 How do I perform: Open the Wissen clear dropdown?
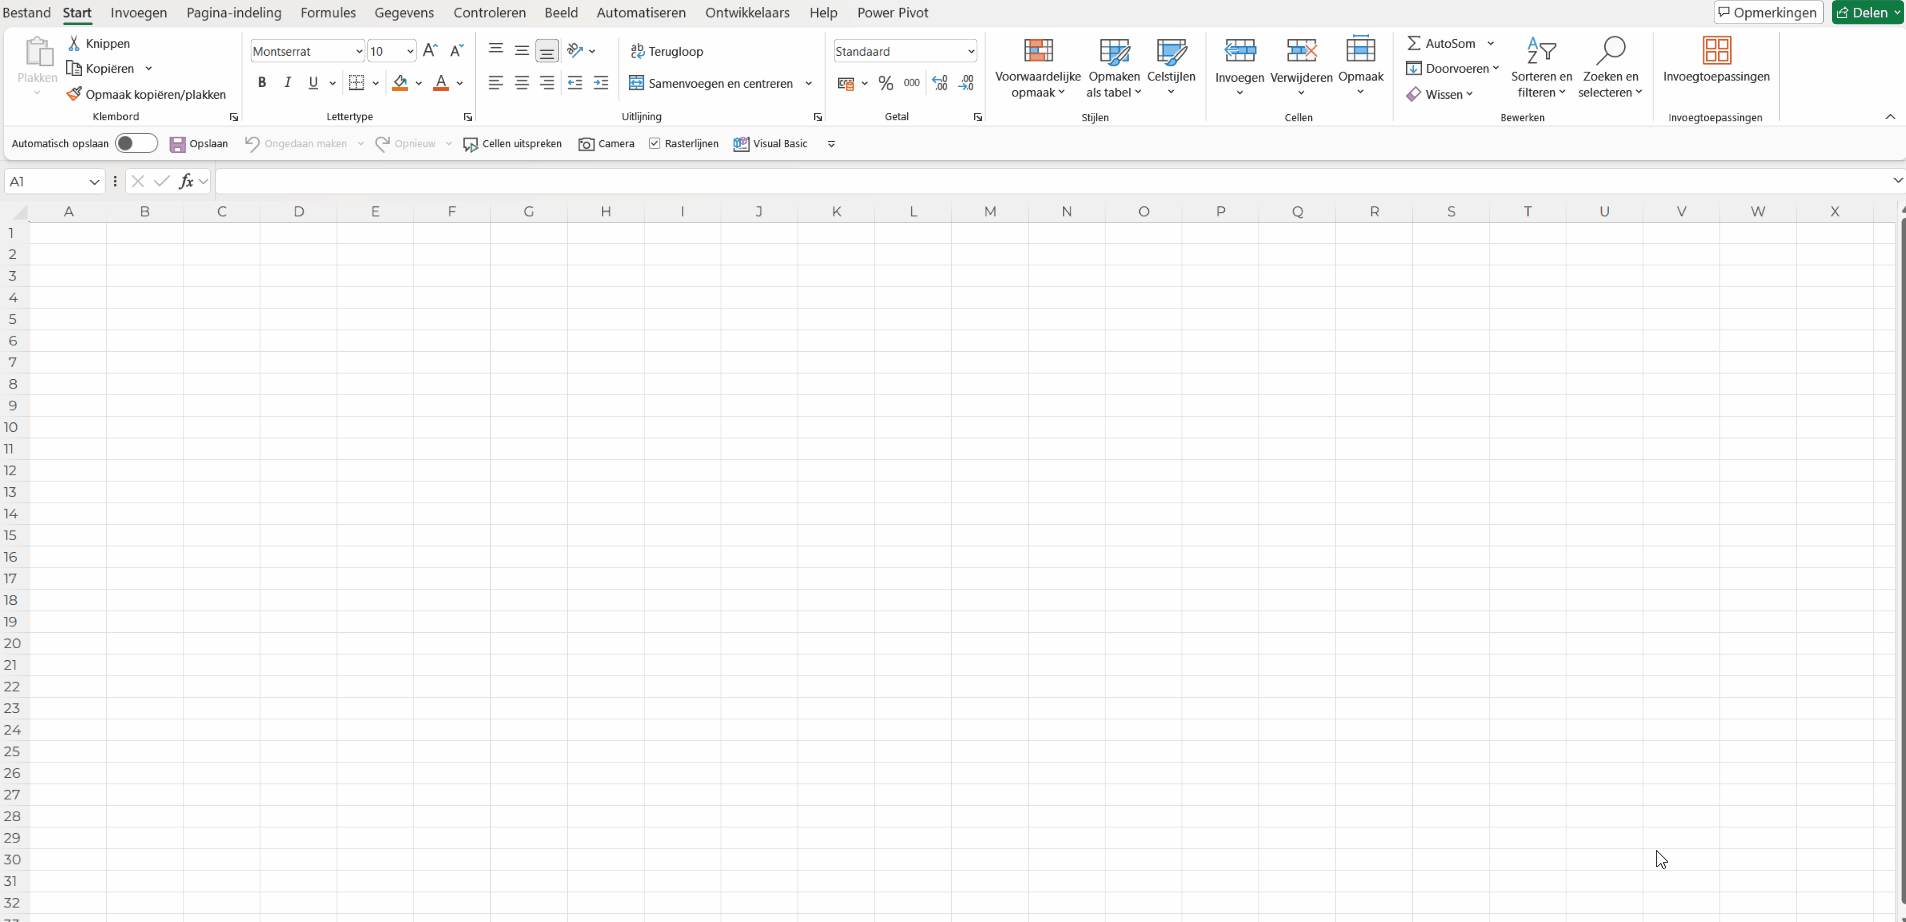(1440, 94)
